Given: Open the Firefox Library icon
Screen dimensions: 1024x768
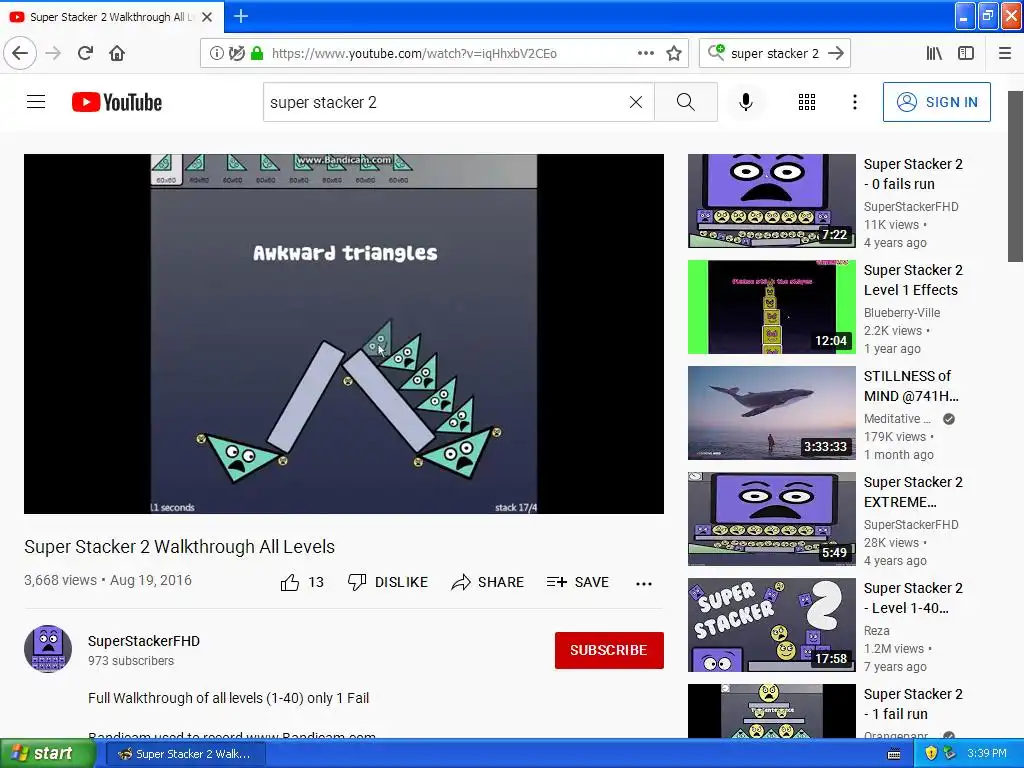Looking at the screenshot, I should [934, 54].
